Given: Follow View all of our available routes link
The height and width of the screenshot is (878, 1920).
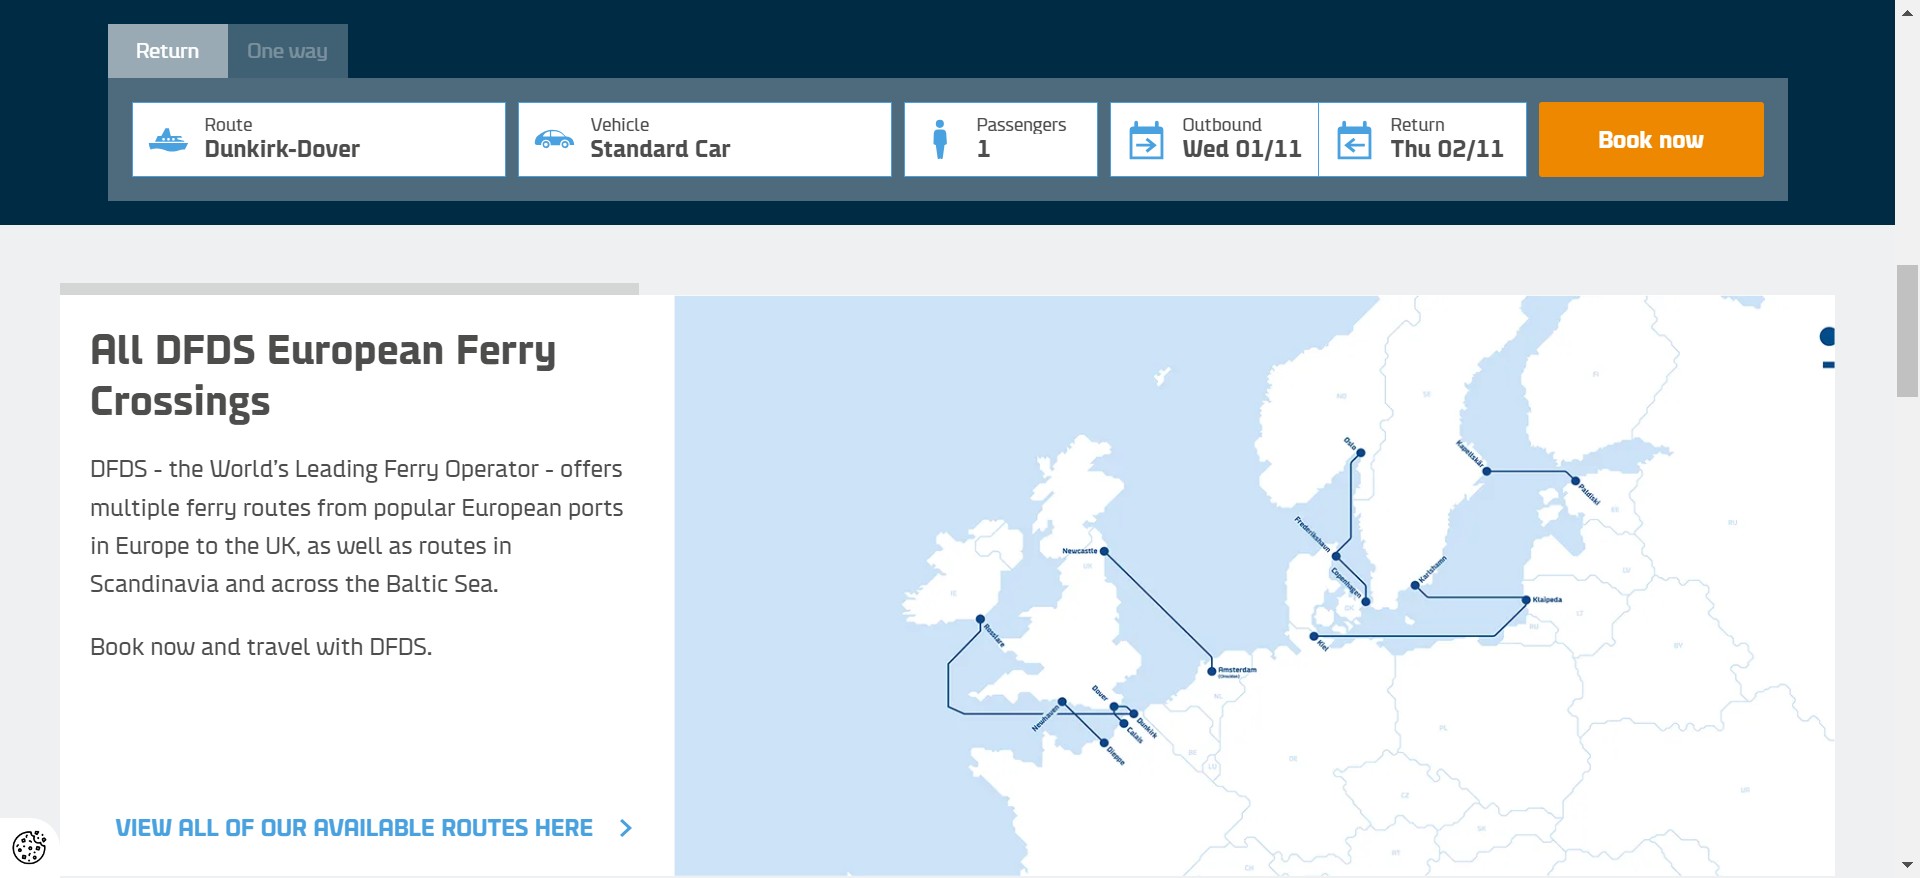Looking at the screenshot, I should point(354,828).
